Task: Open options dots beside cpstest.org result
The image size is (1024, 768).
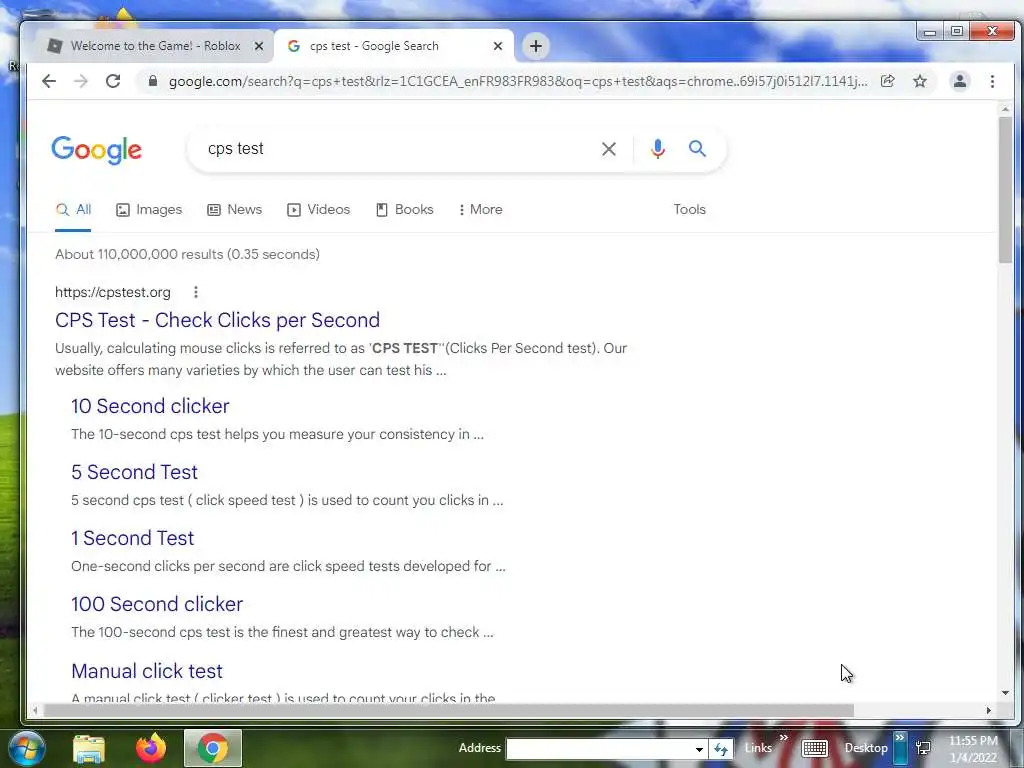Action: click(x=195, y=292)
